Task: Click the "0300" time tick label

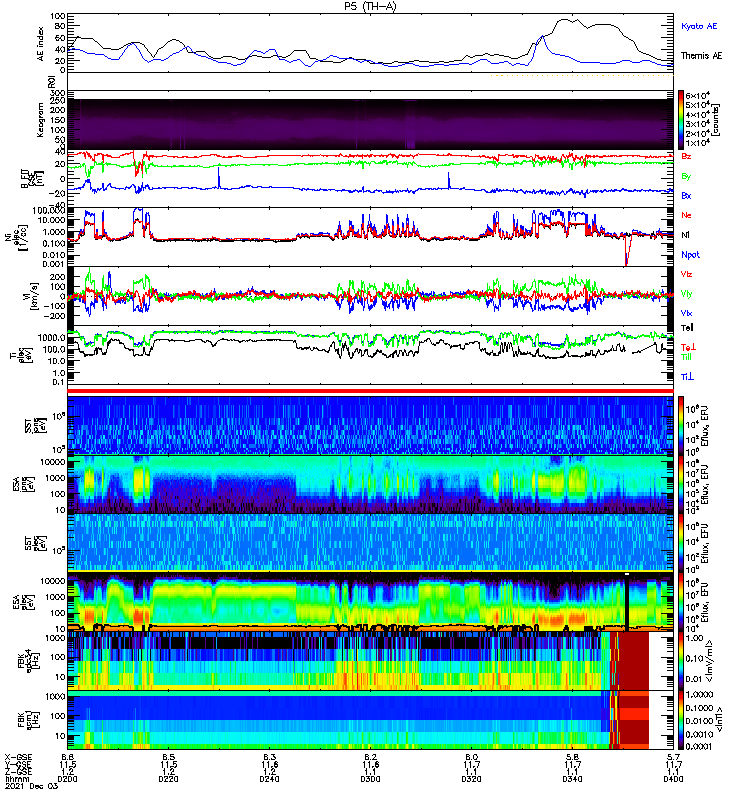Action: pyautogui.click(x=370, y=779)
